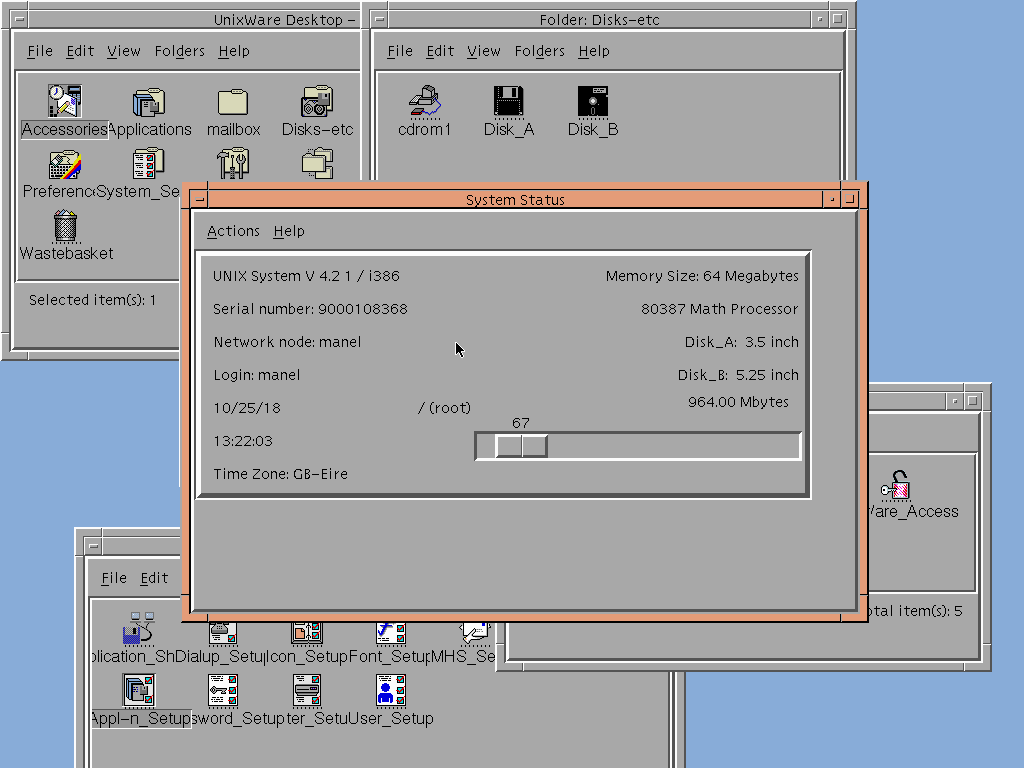Viewport: 1024px width, 768px height.
Task: Click the 'Login: manel' text
Action: click(x=257, y=376)
